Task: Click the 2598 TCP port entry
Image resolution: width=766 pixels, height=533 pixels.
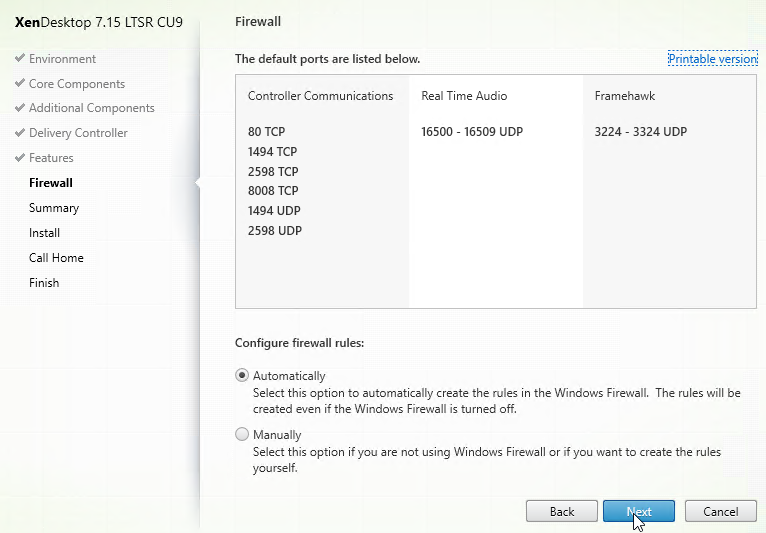Action: point(273,171)
